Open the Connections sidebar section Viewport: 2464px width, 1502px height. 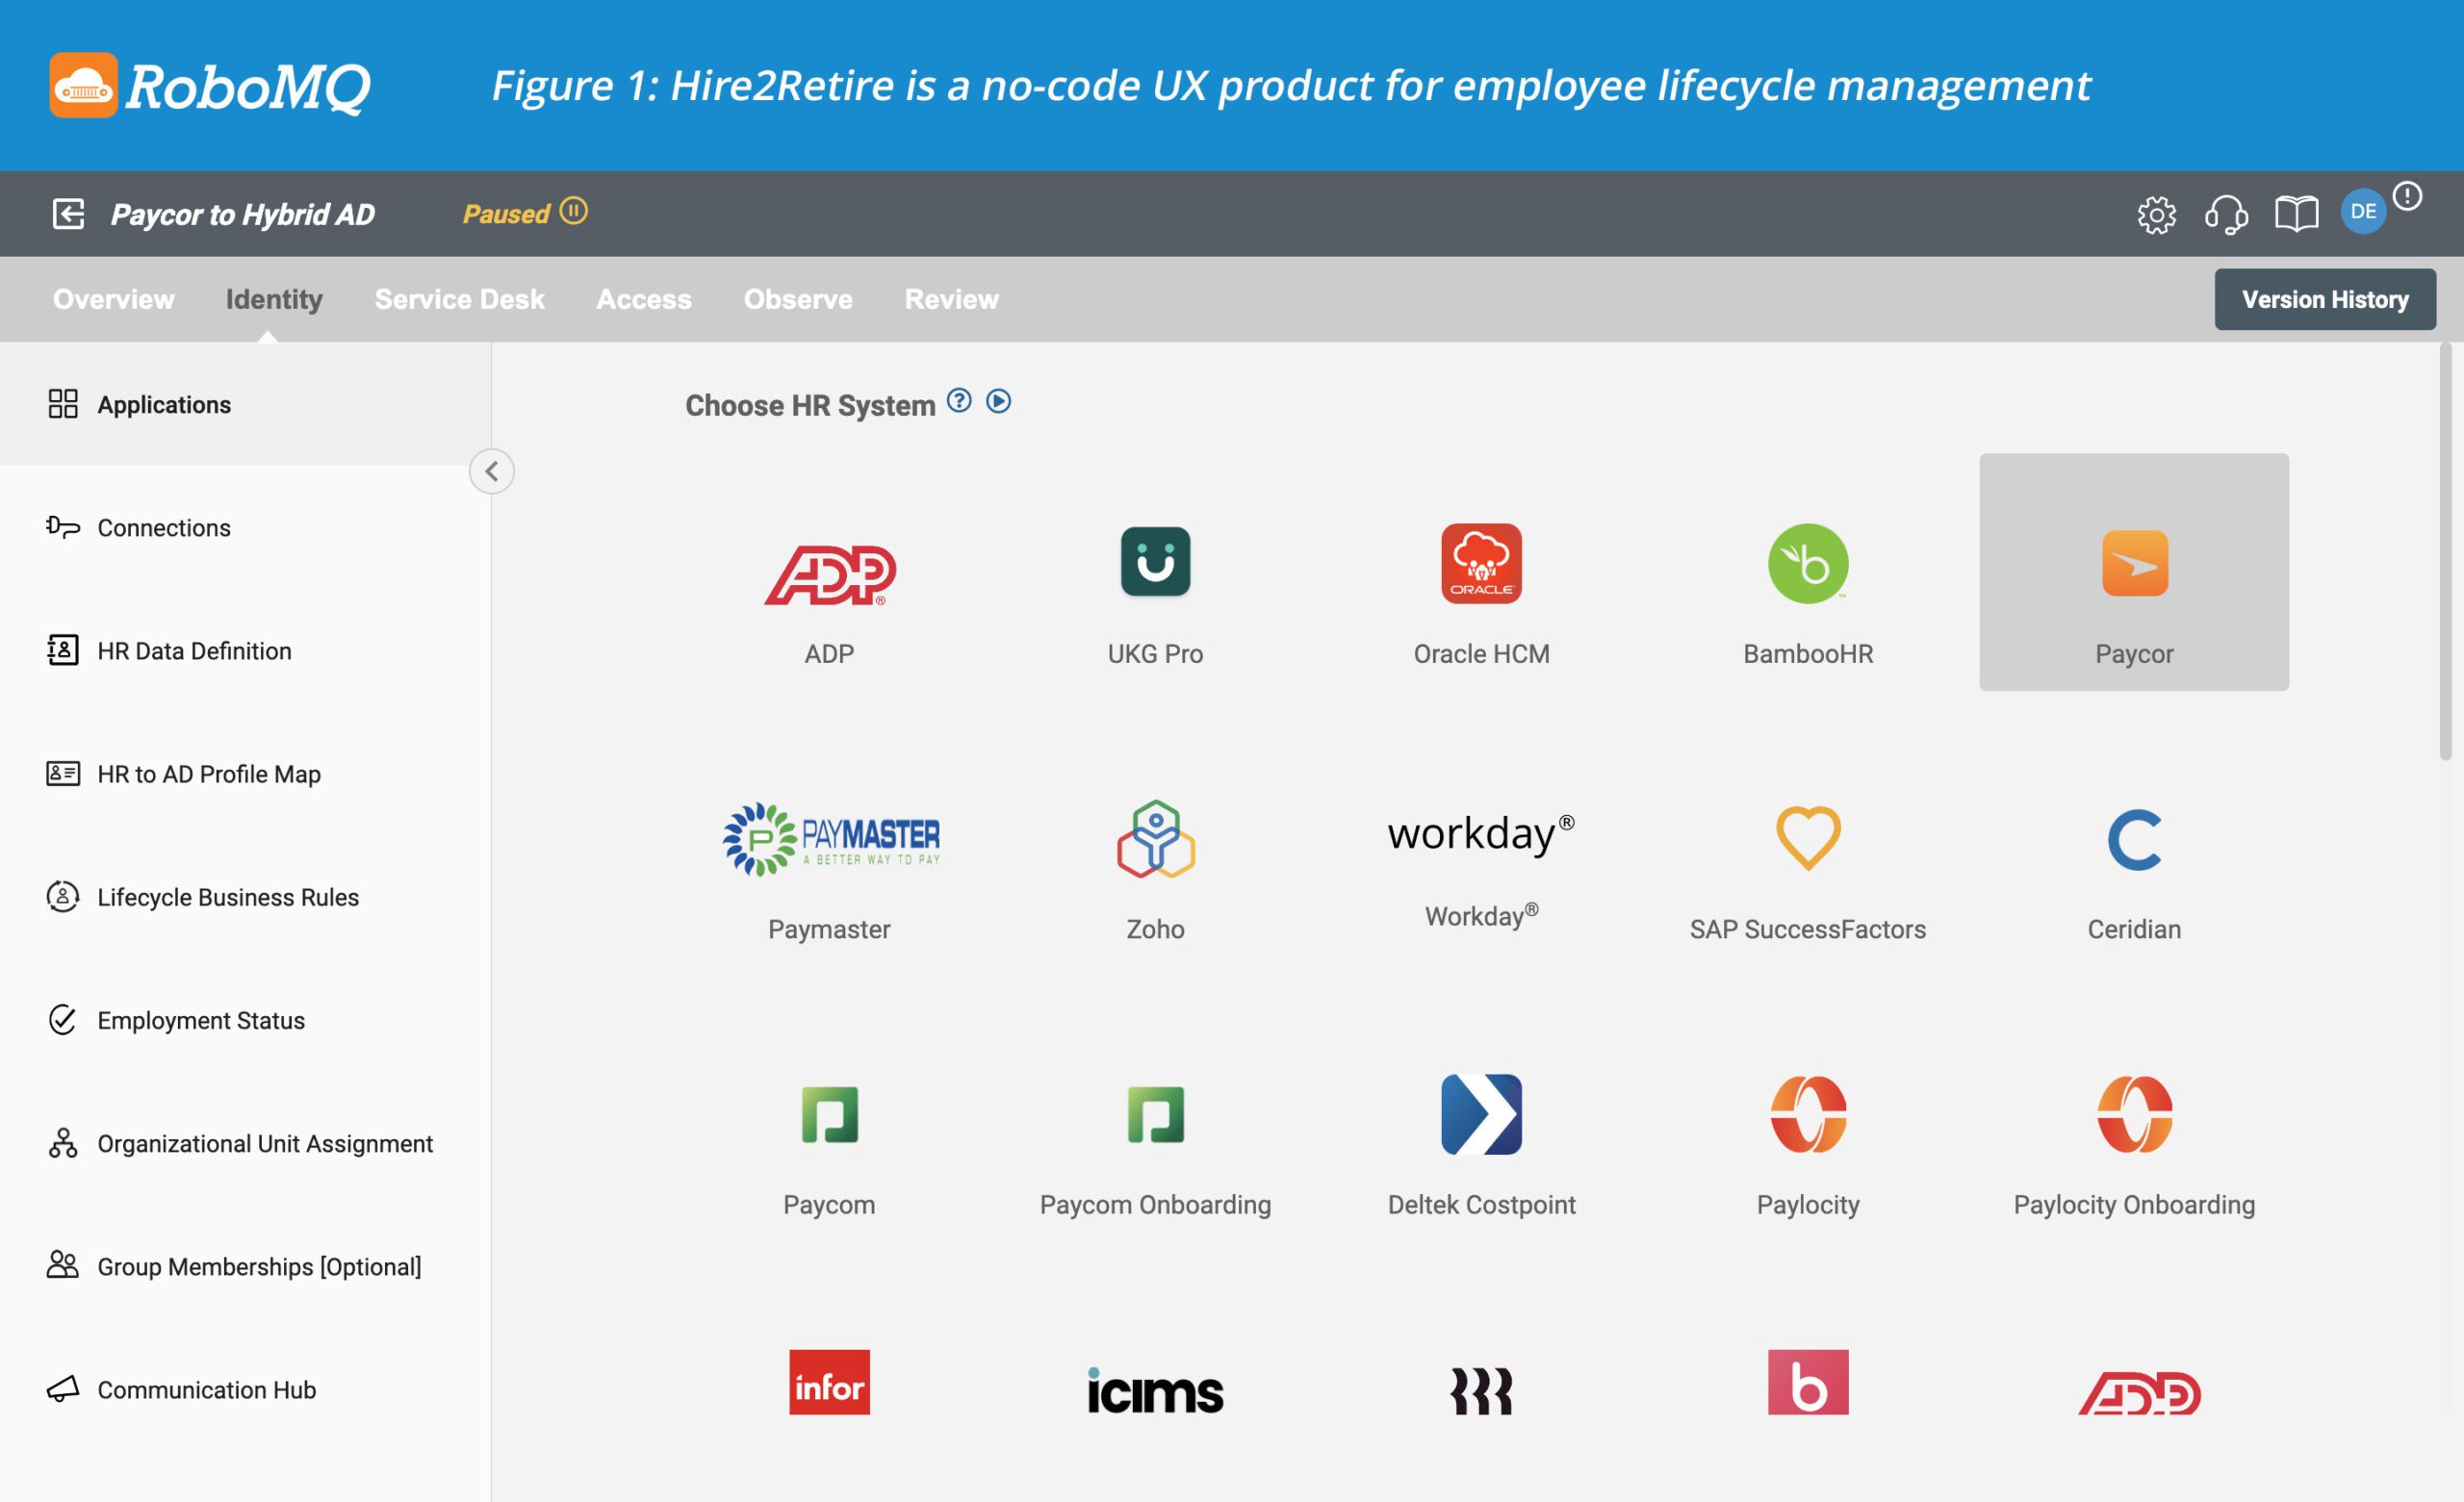pyautogui.click(x=163, y=527)
